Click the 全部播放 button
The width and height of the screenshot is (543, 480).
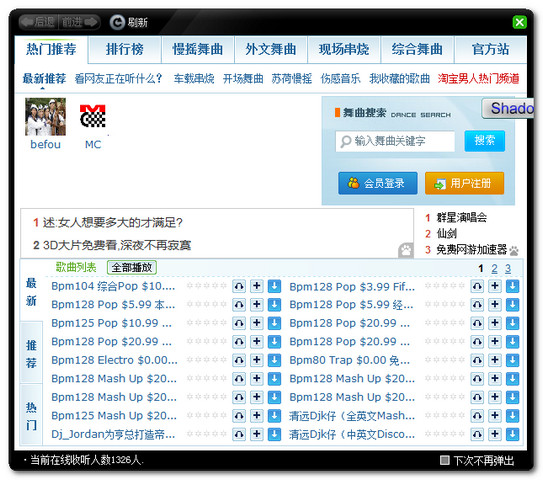pyautogui.click(x=132, y=267)
